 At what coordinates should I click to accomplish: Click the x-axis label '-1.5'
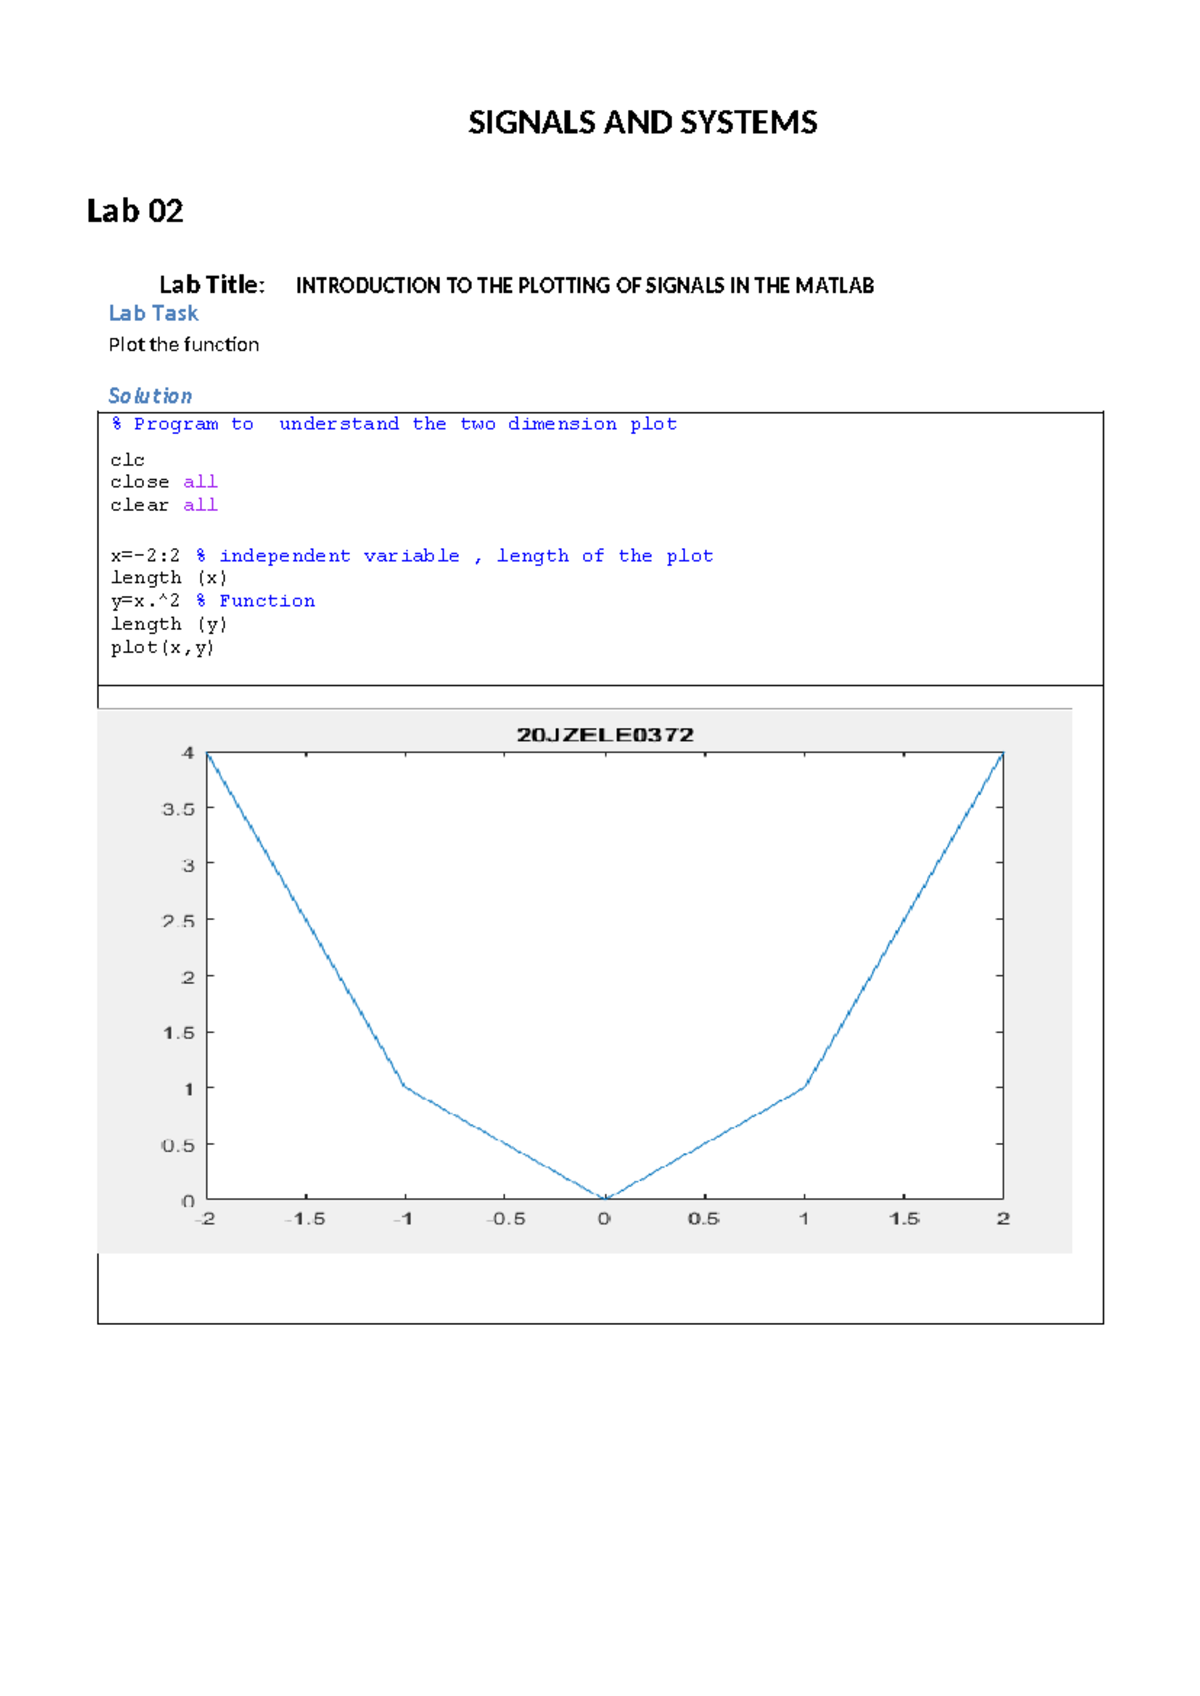click(304, 1219)
